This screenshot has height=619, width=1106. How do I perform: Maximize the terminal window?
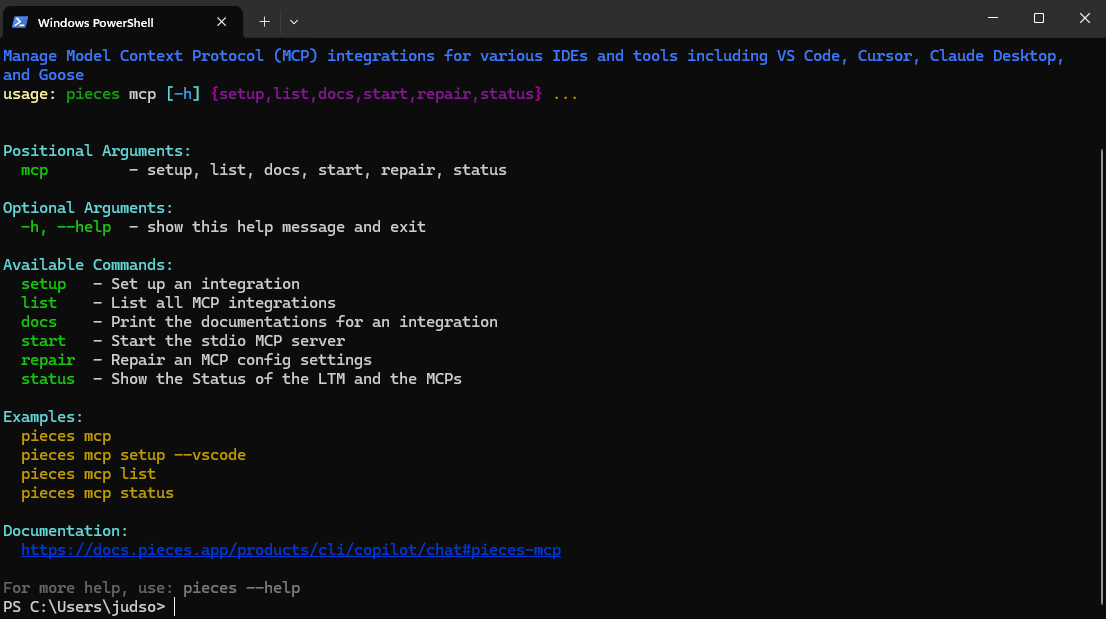point(1038,18)
